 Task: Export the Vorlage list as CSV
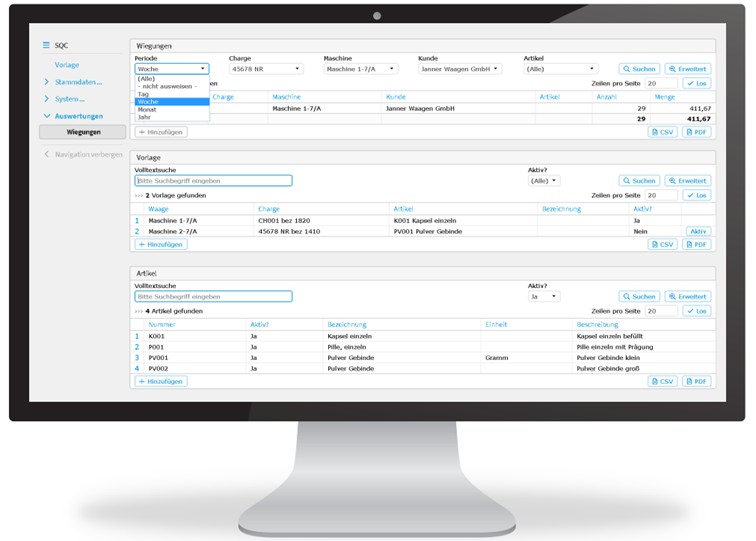[662, 244]
